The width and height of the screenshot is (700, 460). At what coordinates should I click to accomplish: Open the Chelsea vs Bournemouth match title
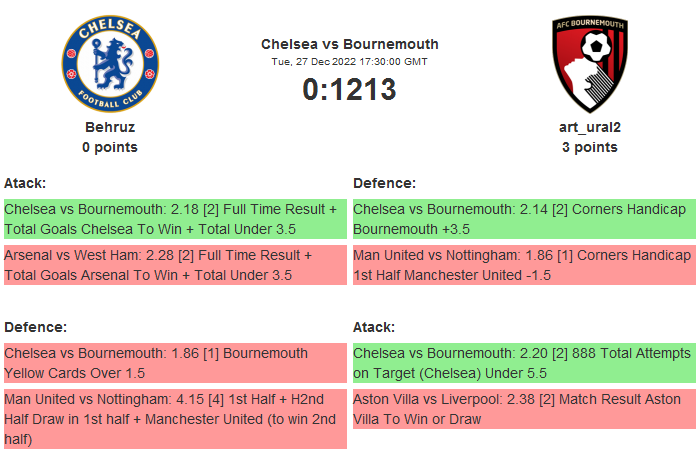click(x=349, y=44)
